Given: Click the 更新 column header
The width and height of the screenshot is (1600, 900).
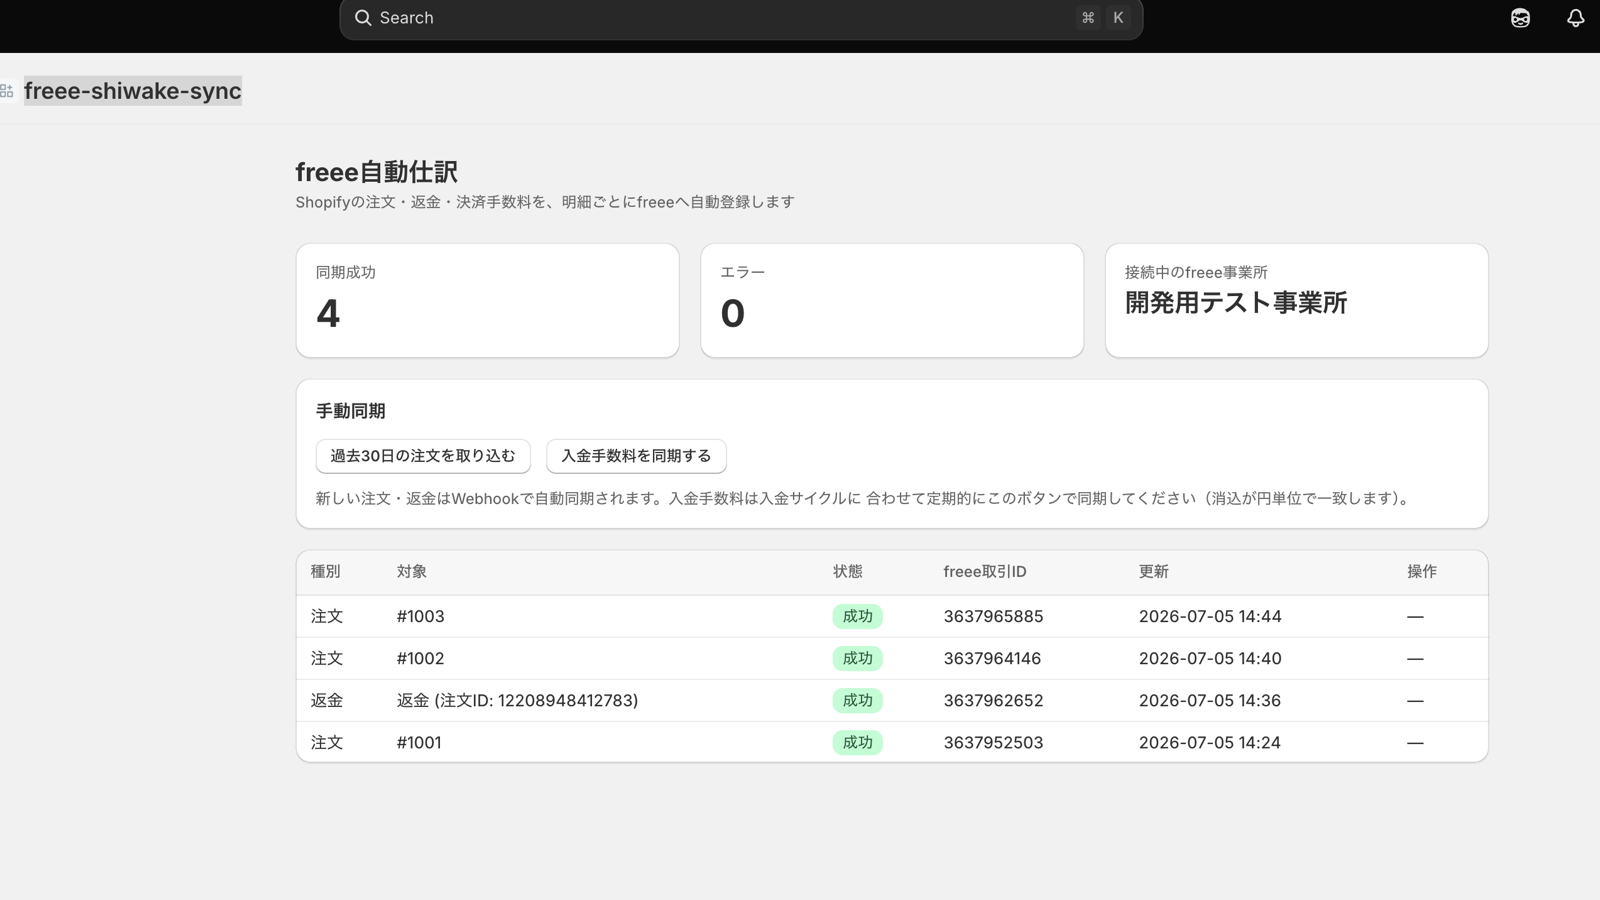Looking at the screenshot, I should point(1154,572).
